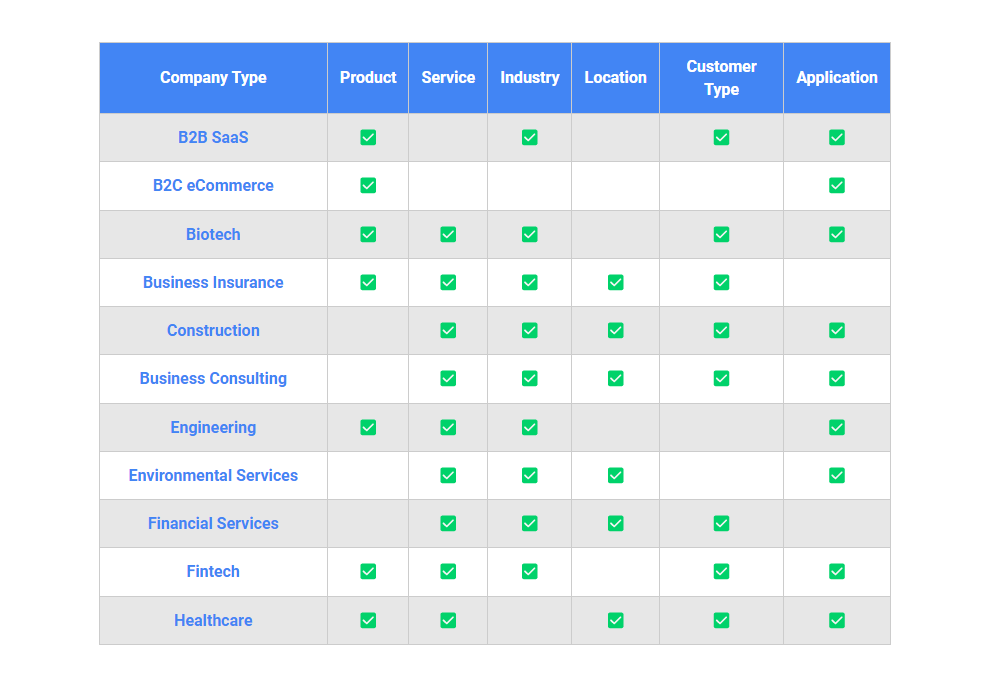Click the Business Consulting row label
Viewport: 990px width, 700px height.
click(x=213, y=379)
